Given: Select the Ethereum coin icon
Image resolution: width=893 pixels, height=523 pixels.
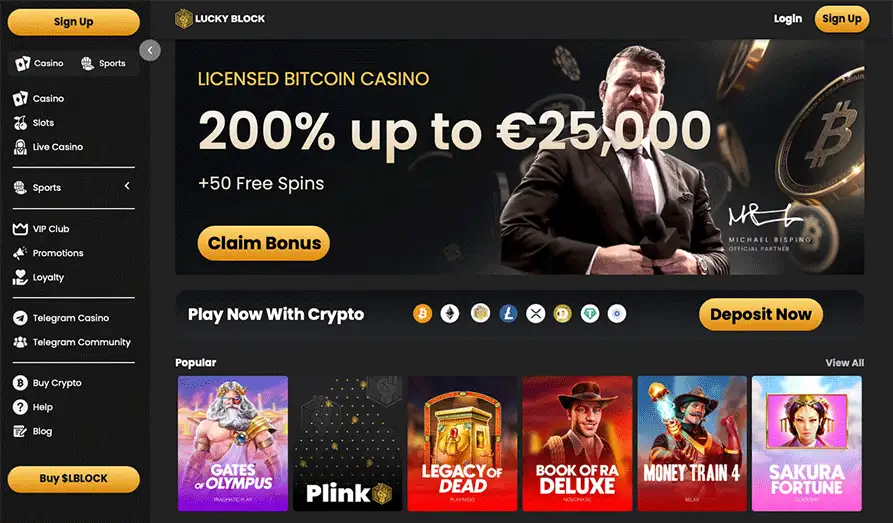Looking at the screenshot, I should point(450,313).
